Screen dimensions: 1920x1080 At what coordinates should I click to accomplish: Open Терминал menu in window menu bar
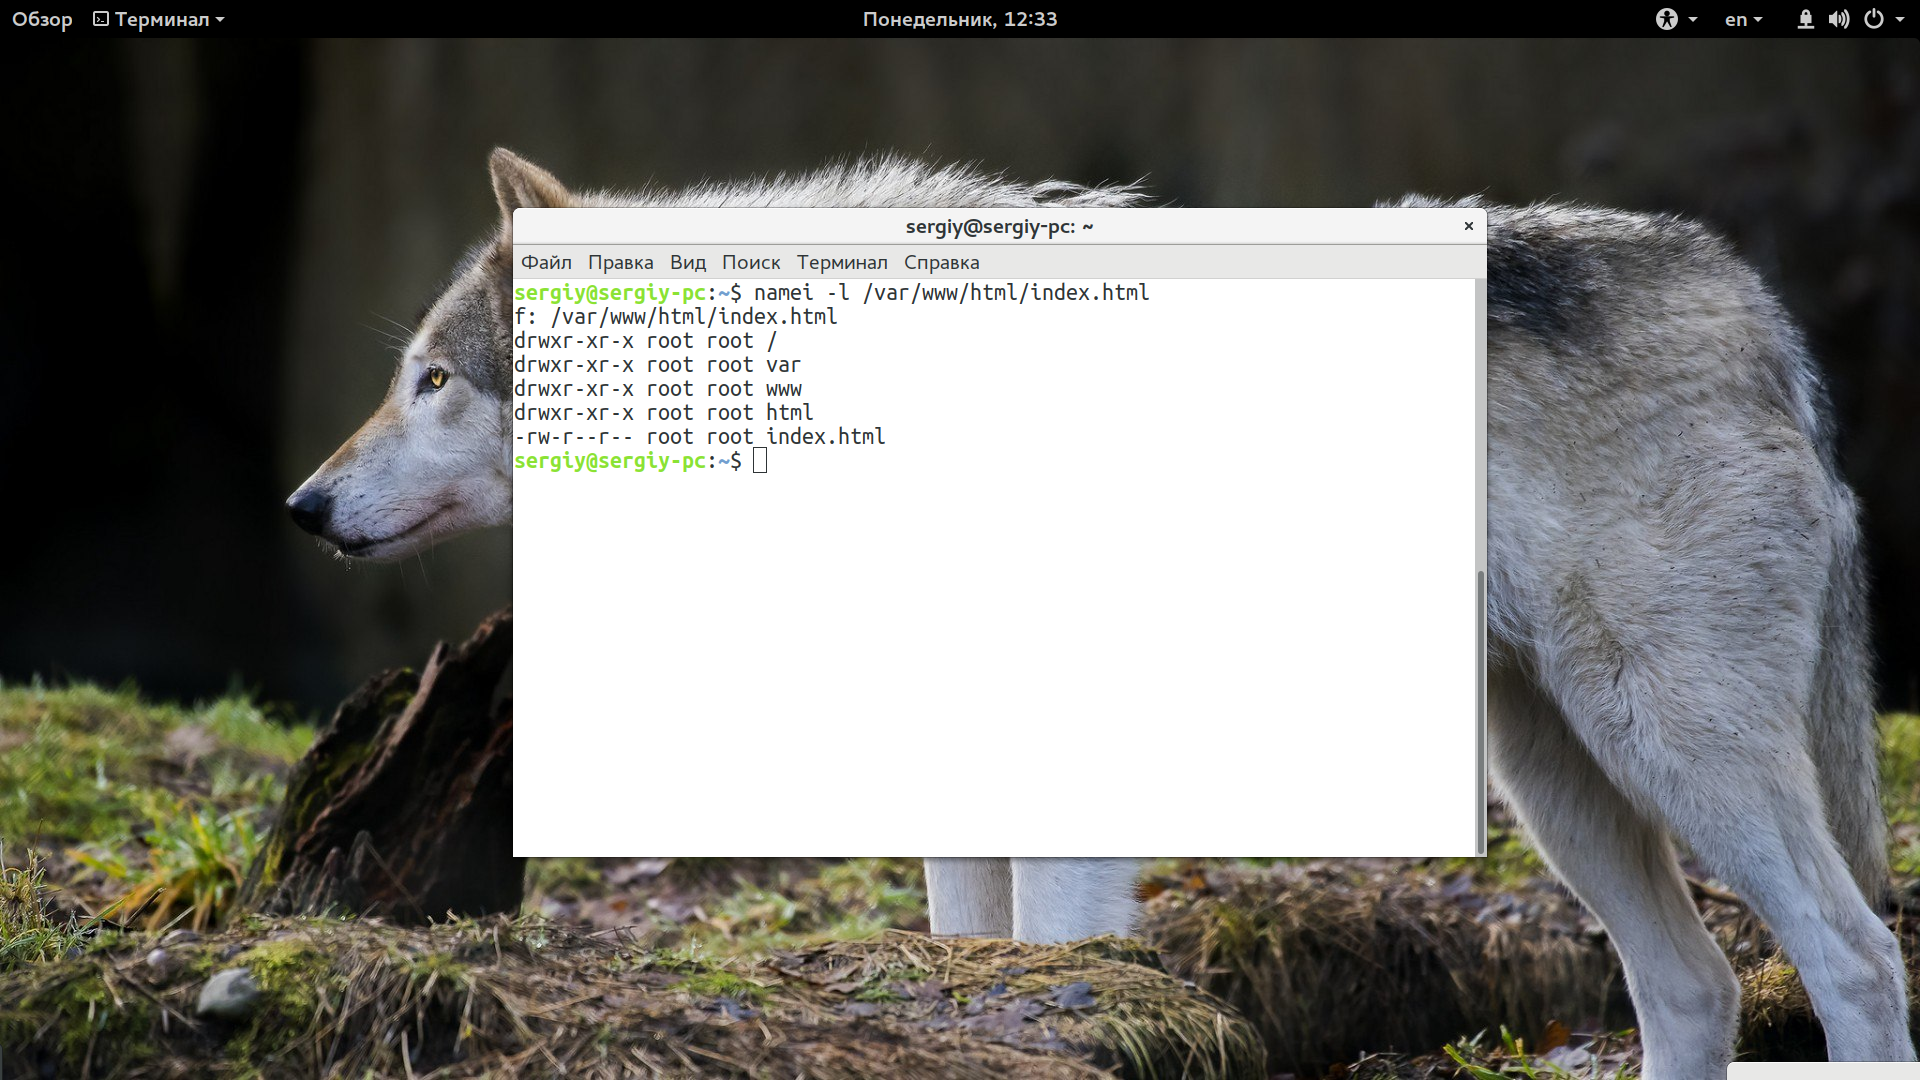coord(841,262)
